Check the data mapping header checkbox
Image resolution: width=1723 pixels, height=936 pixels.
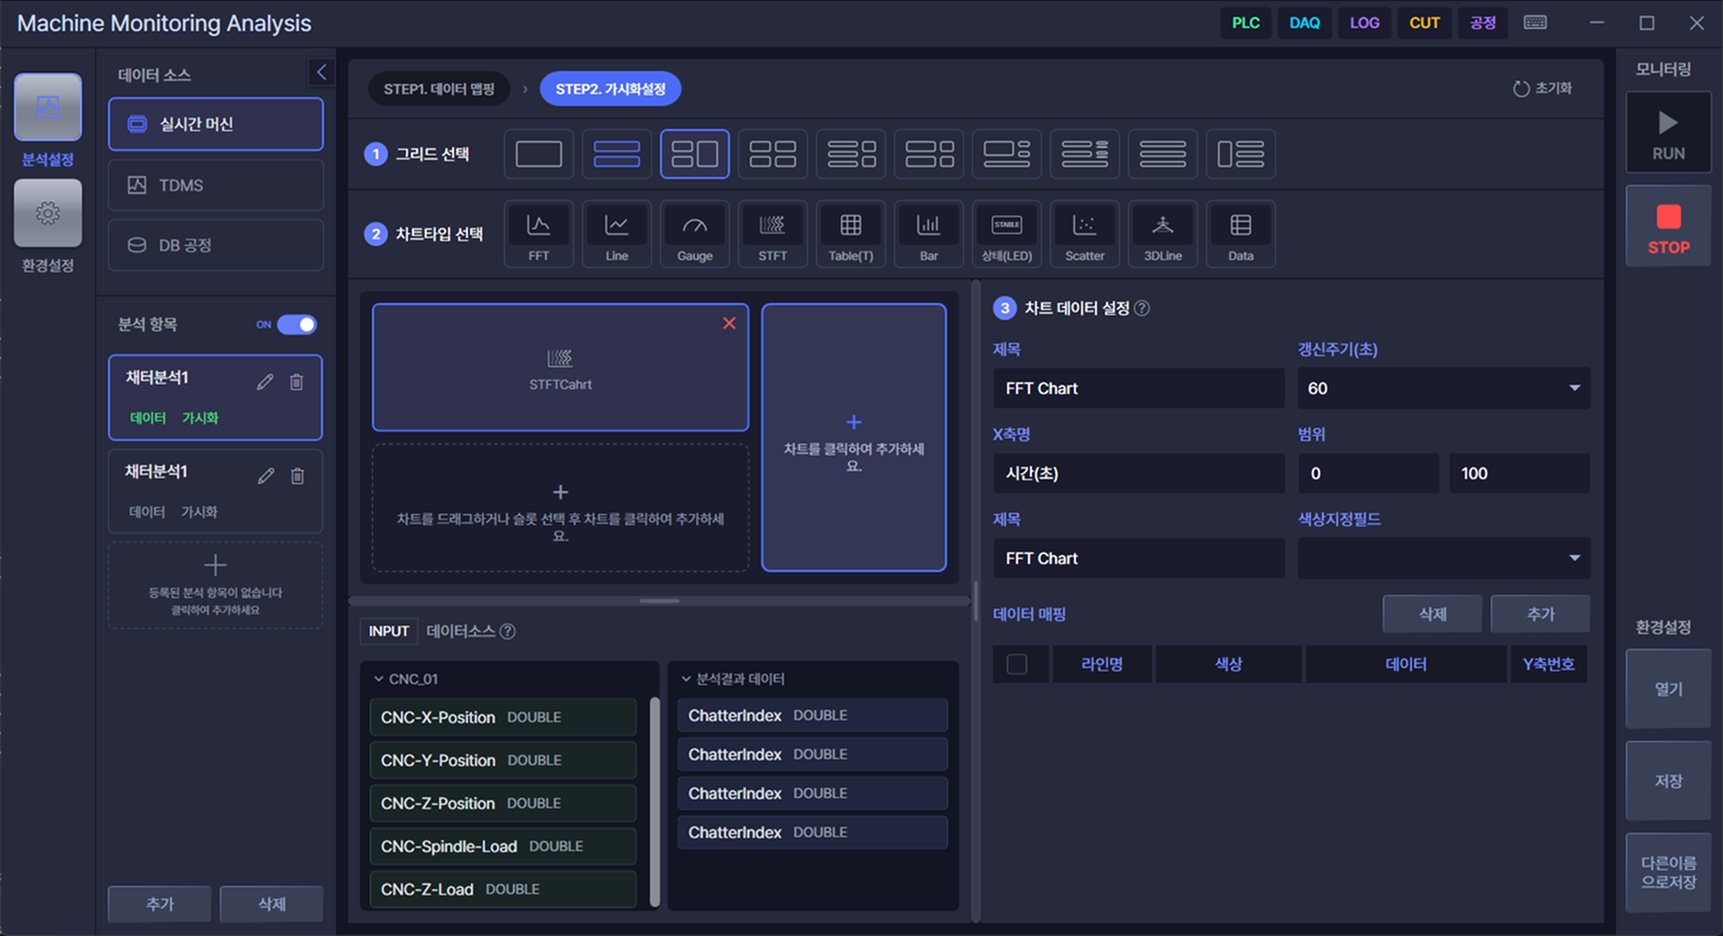coord(1017,664)
